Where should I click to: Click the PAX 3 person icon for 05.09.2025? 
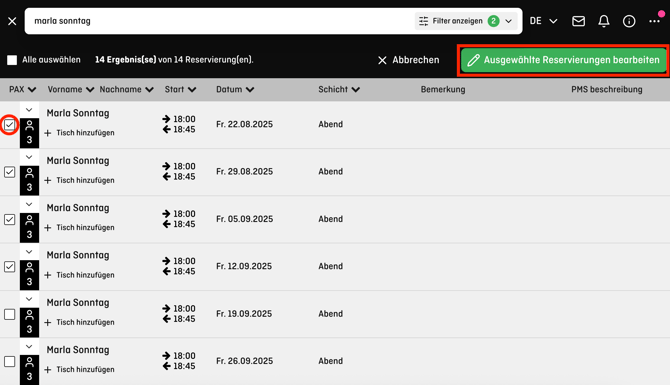29,228
